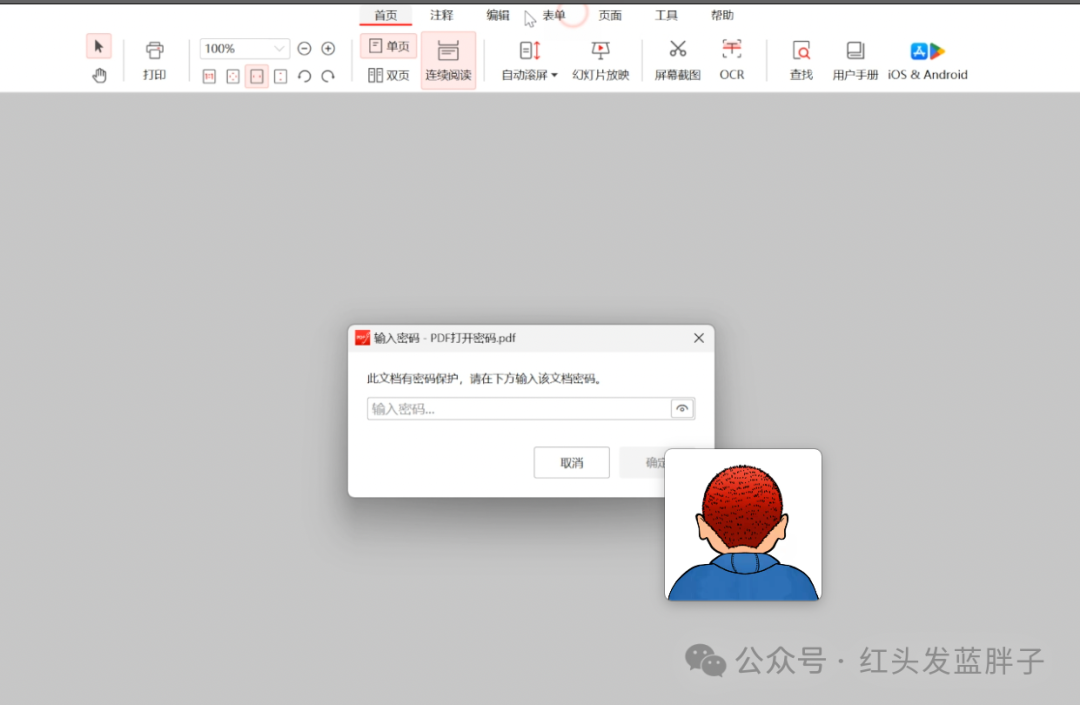Select the arrow pointer tool
The height and width of the screenshot is (705, 1080).
click(99, 47)
